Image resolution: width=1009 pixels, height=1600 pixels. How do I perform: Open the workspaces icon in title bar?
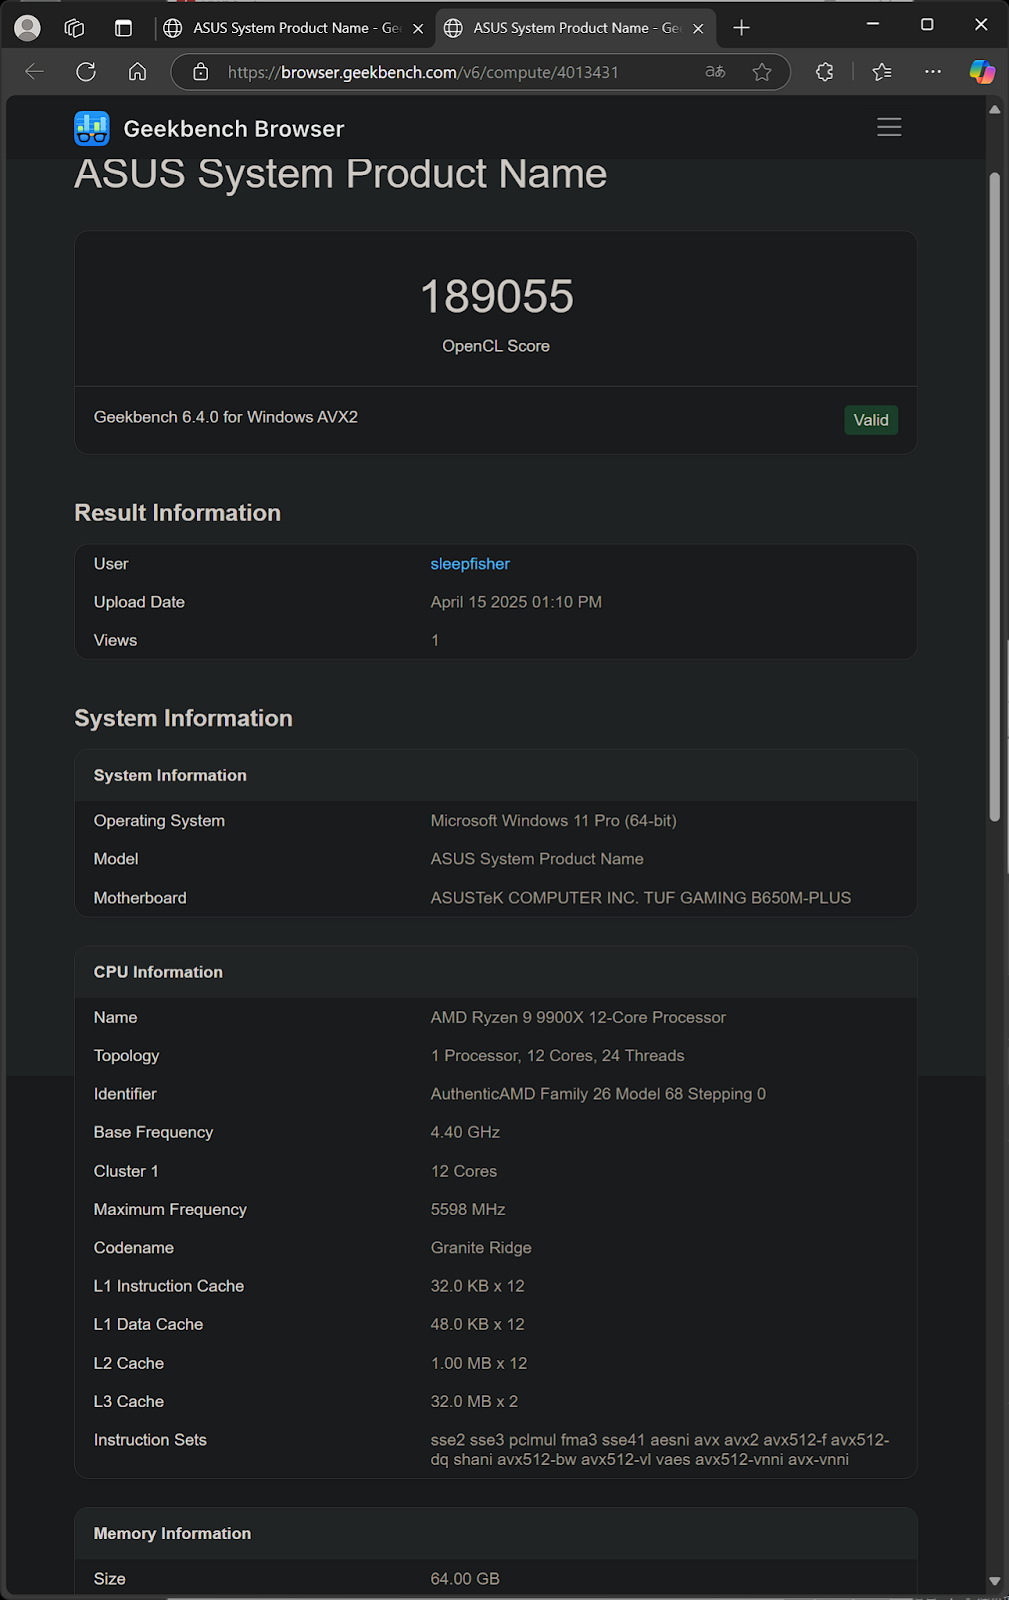[x=75, y=28]
